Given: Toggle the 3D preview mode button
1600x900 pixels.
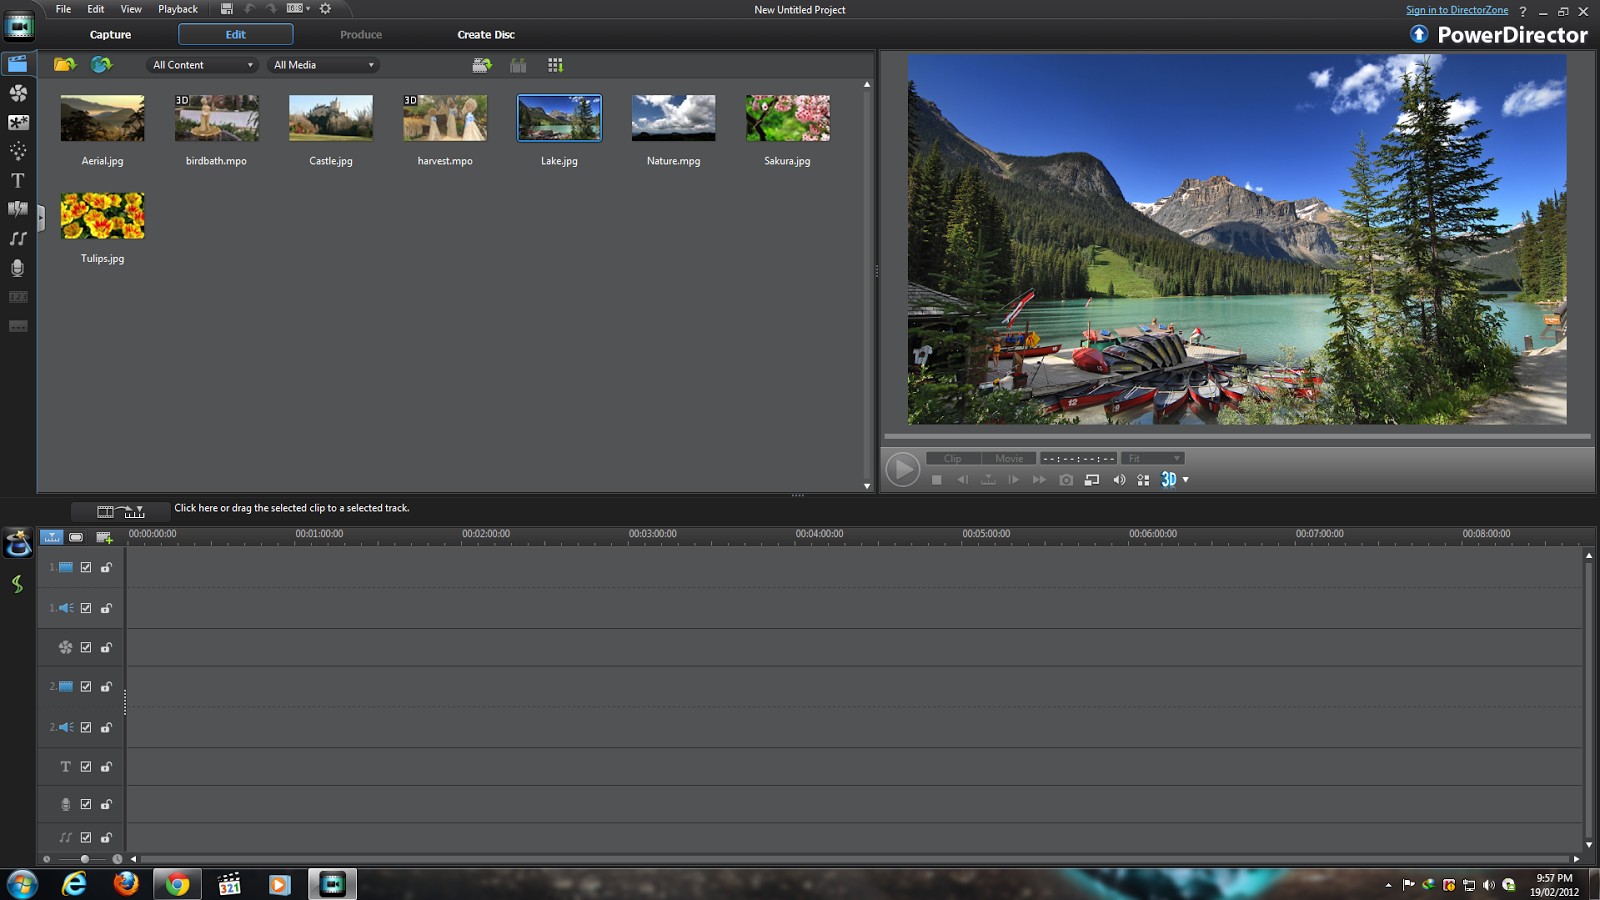Looking at the screenshot, I should tap(1168, 480).
